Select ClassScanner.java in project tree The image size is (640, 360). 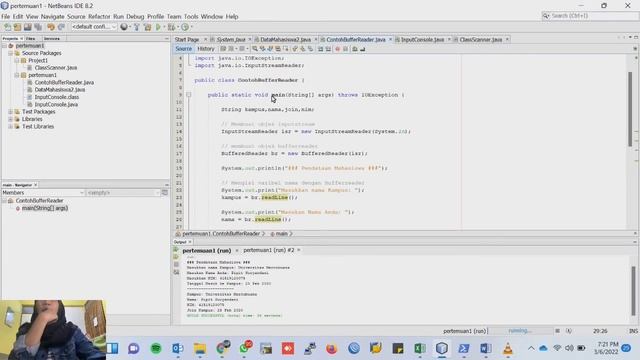pyautogui.click(x=56, y=68)
